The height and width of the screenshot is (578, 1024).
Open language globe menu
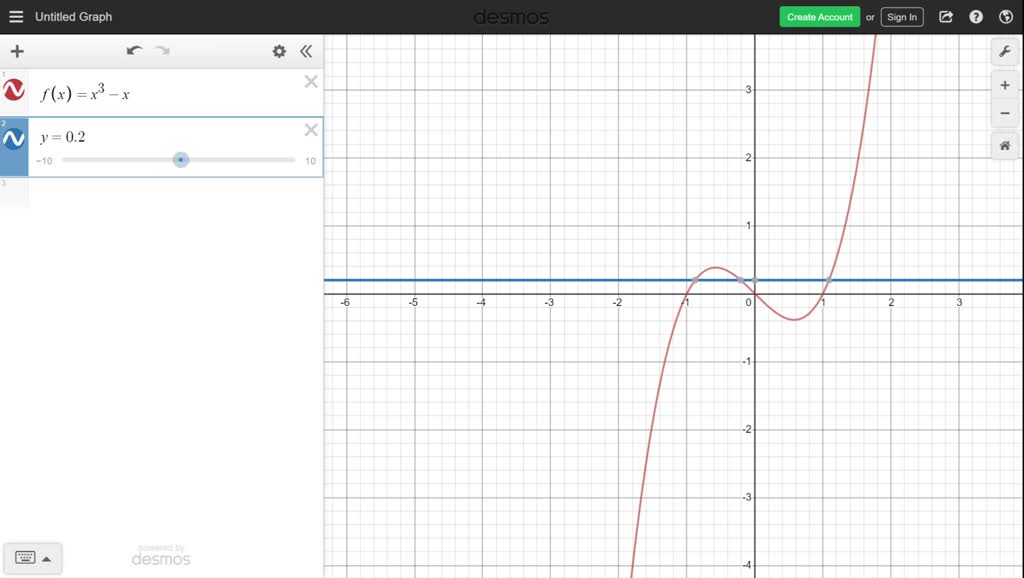point(1006,17)
